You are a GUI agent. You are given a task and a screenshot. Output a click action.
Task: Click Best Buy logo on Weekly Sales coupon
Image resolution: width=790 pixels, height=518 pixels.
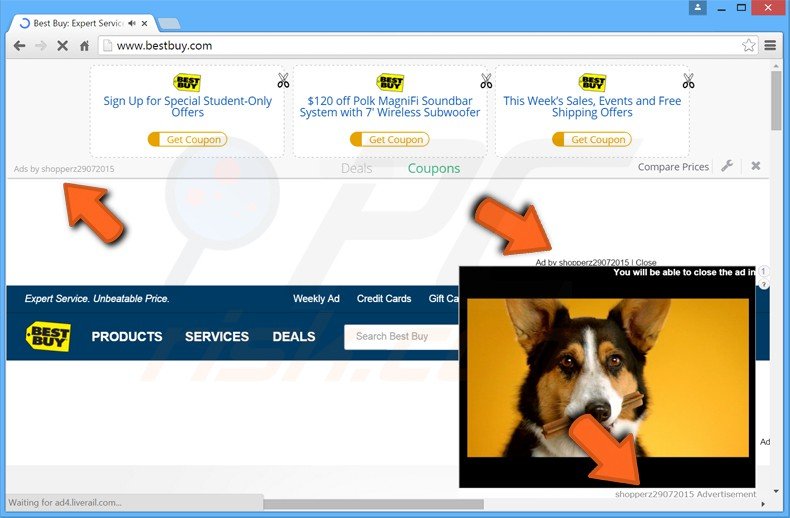click(x=592, y=82)
